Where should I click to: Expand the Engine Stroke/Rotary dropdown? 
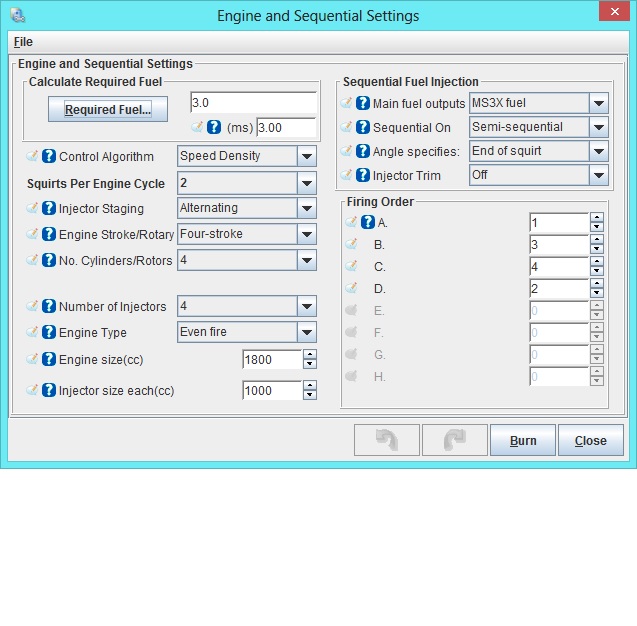[307, 234]
